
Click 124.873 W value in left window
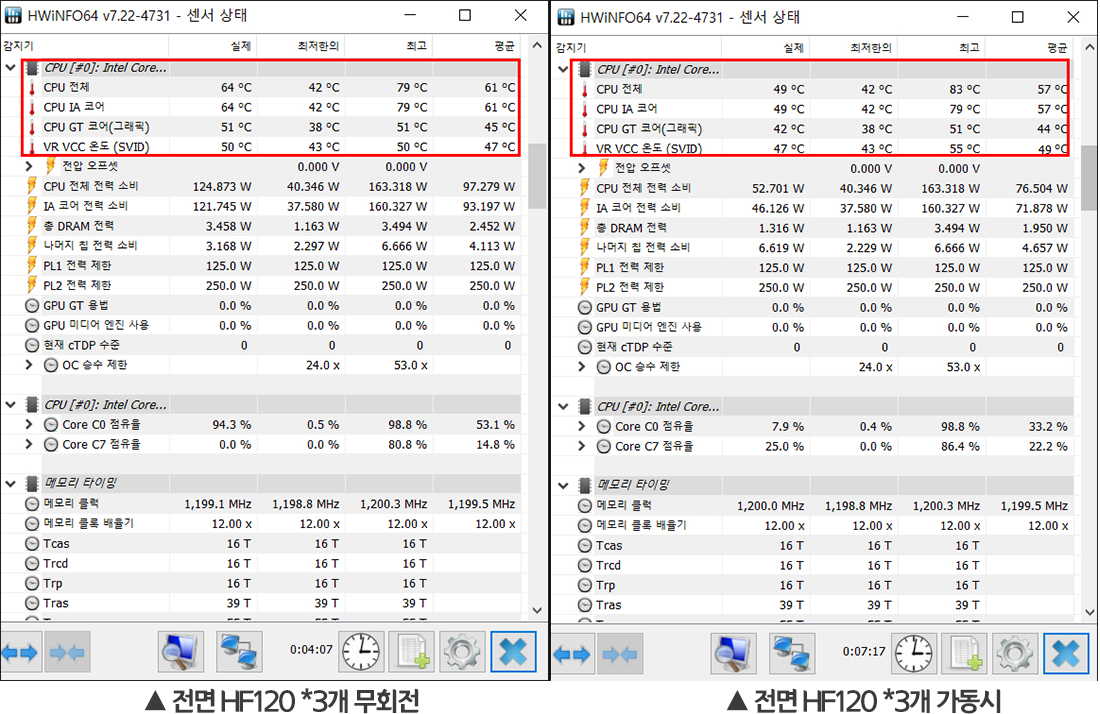(222, 187)
